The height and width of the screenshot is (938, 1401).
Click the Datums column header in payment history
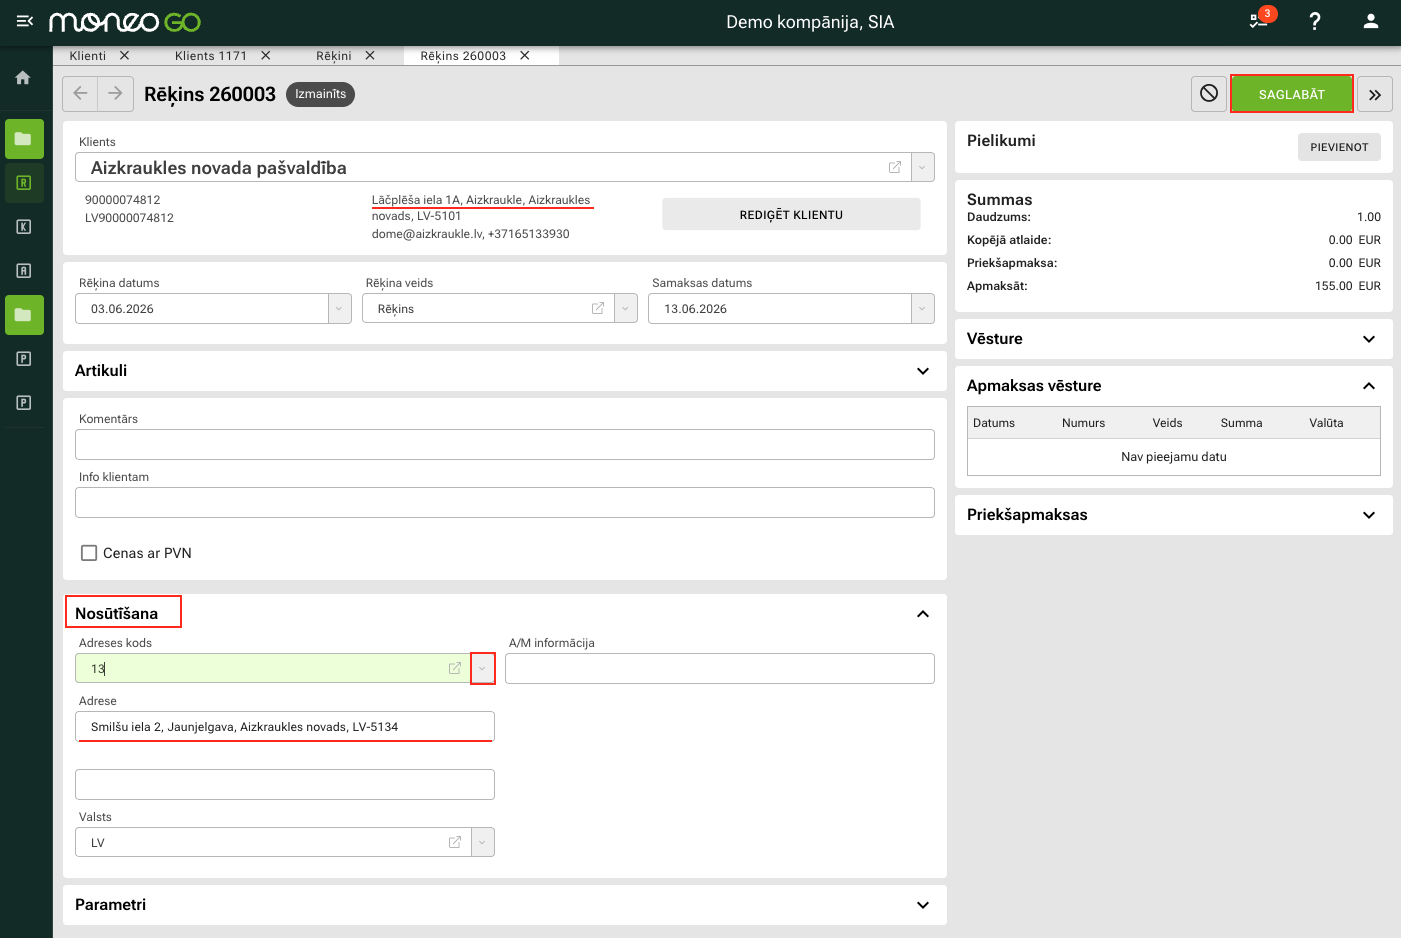point(994,423)
